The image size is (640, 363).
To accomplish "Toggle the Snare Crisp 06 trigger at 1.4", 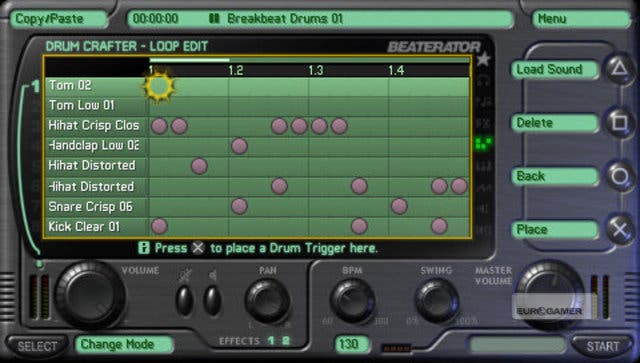I will click(x=399, y=206).
